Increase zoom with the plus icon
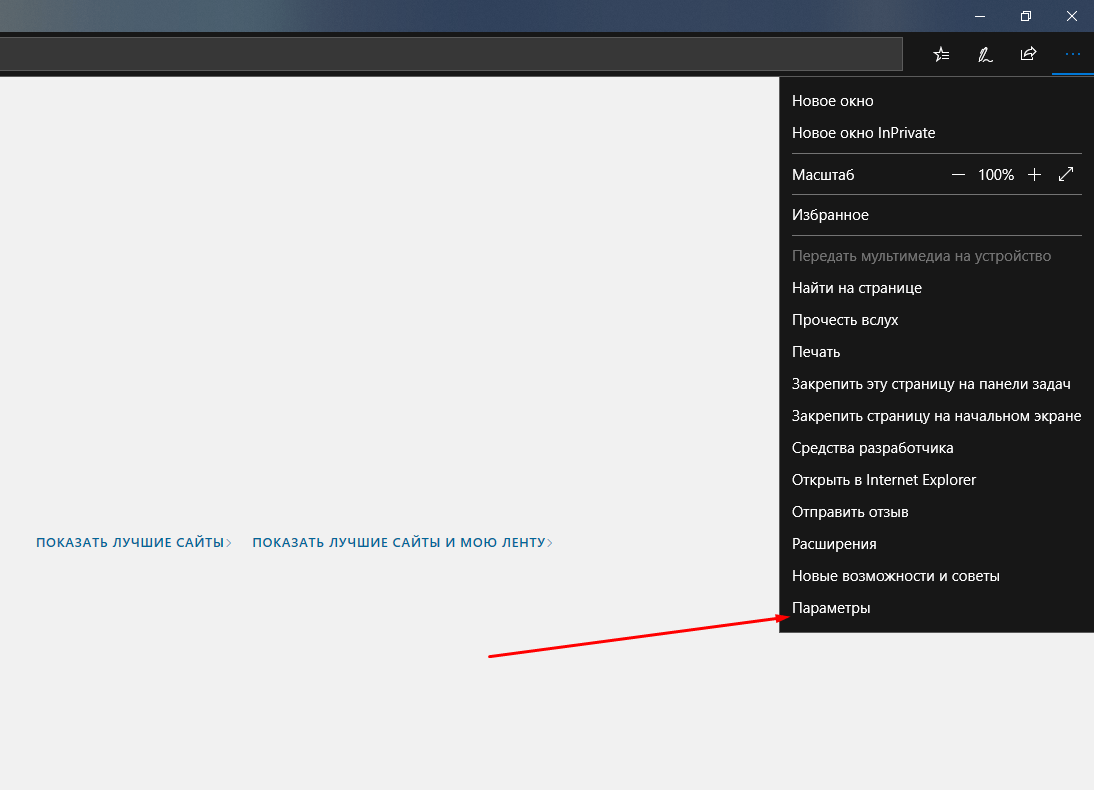Screen dimensions: 1094x790 1034,174
